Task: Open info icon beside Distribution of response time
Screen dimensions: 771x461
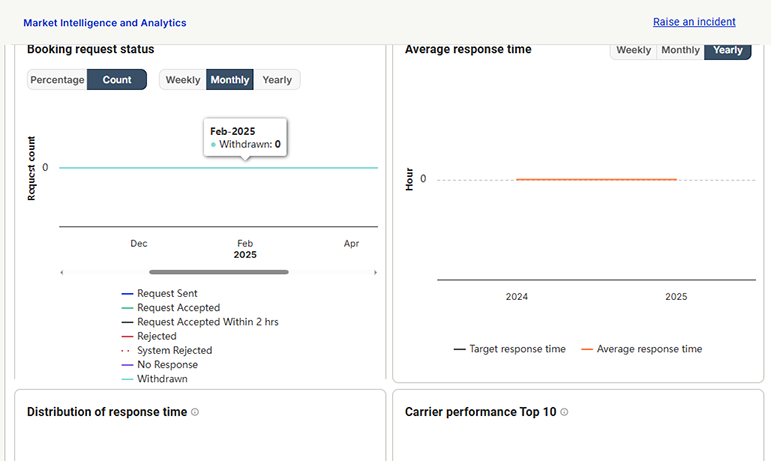Action: pyautogui.click(x=195, y=412)
